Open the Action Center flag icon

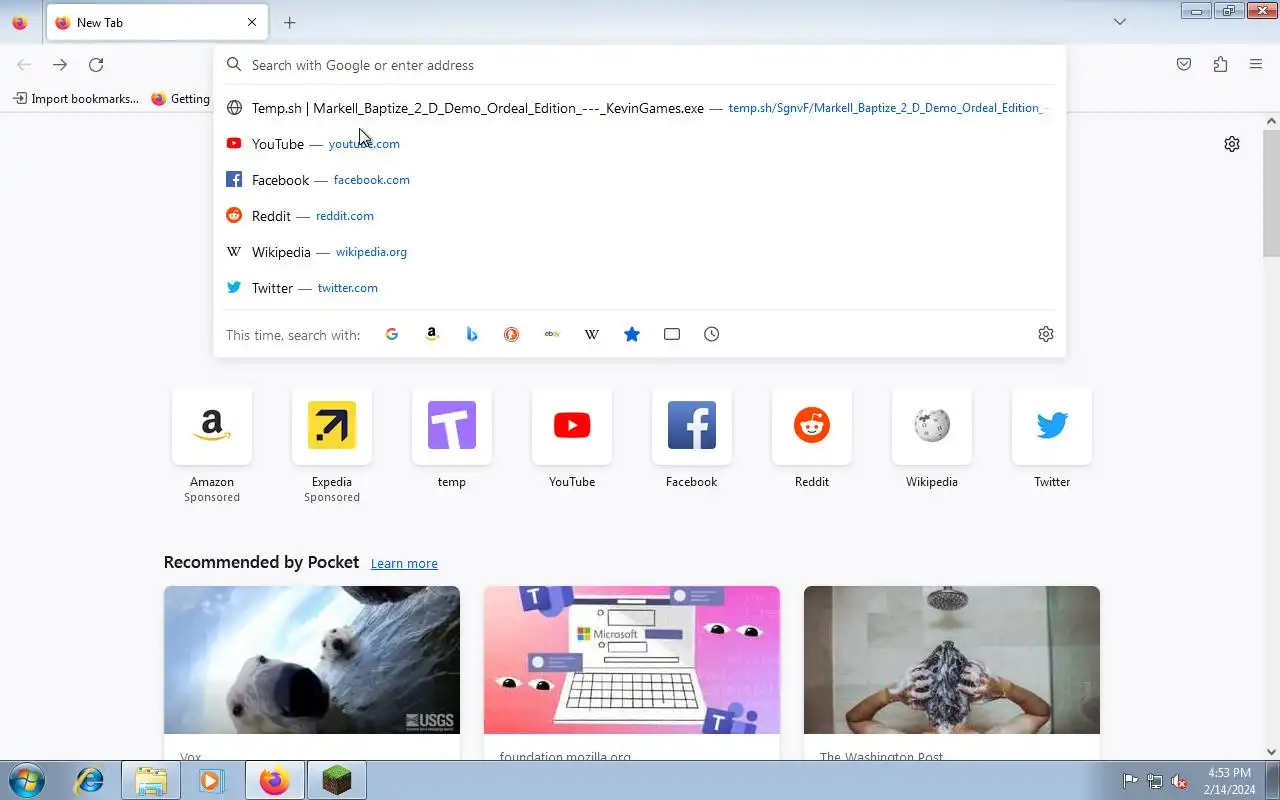[x=1130, y=781]
